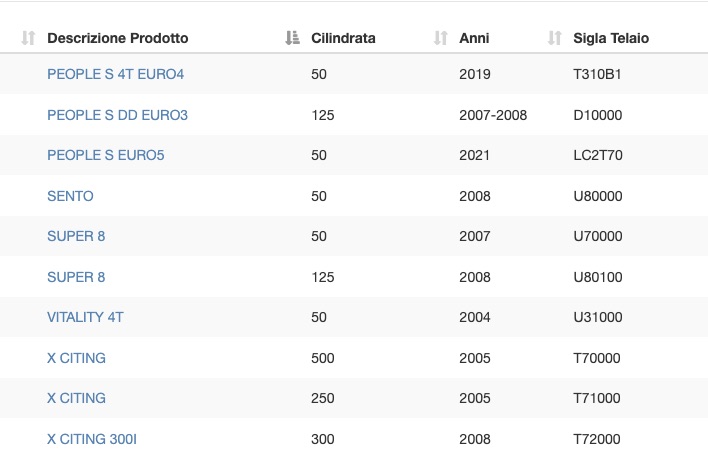Open the SENTO product link
Screen dimensions: 708x466
click(70, 196)
